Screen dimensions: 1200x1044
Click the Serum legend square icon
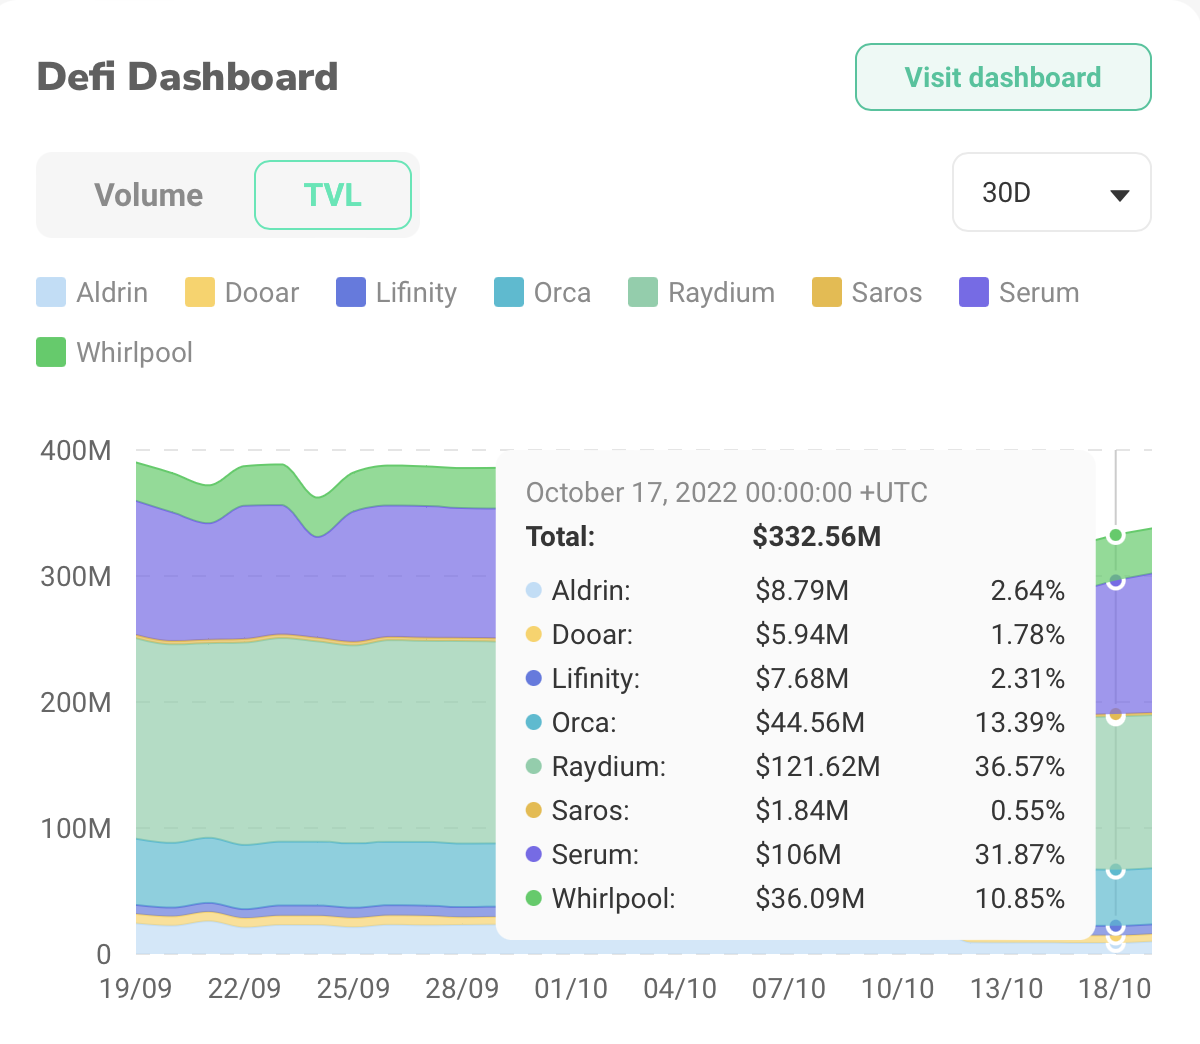tap(974, 292)
